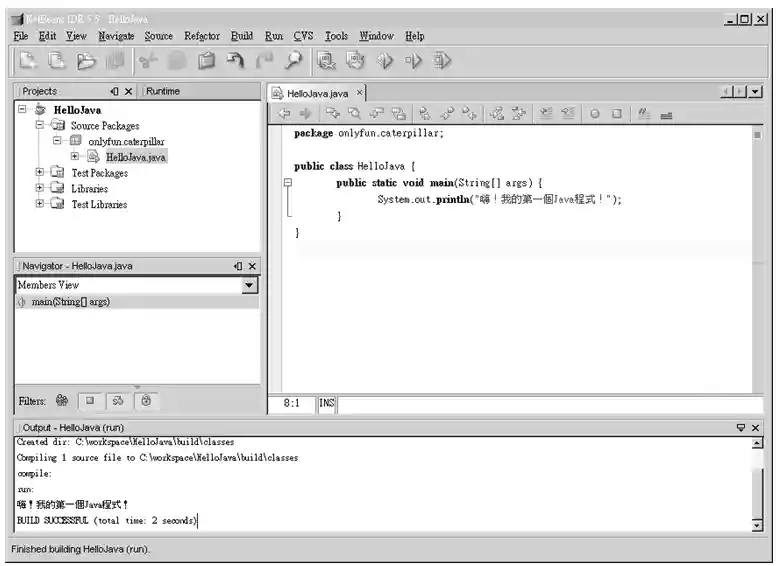Screen dimensions: 776x566
Task: Click the Output scrollbar down arrow
Action: (x=757, y=525)
